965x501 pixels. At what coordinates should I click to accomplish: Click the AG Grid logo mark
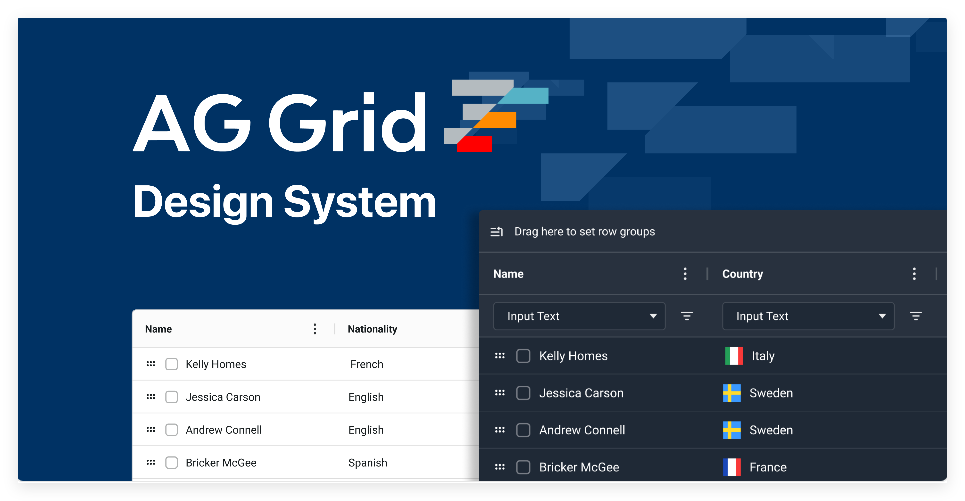495,115
